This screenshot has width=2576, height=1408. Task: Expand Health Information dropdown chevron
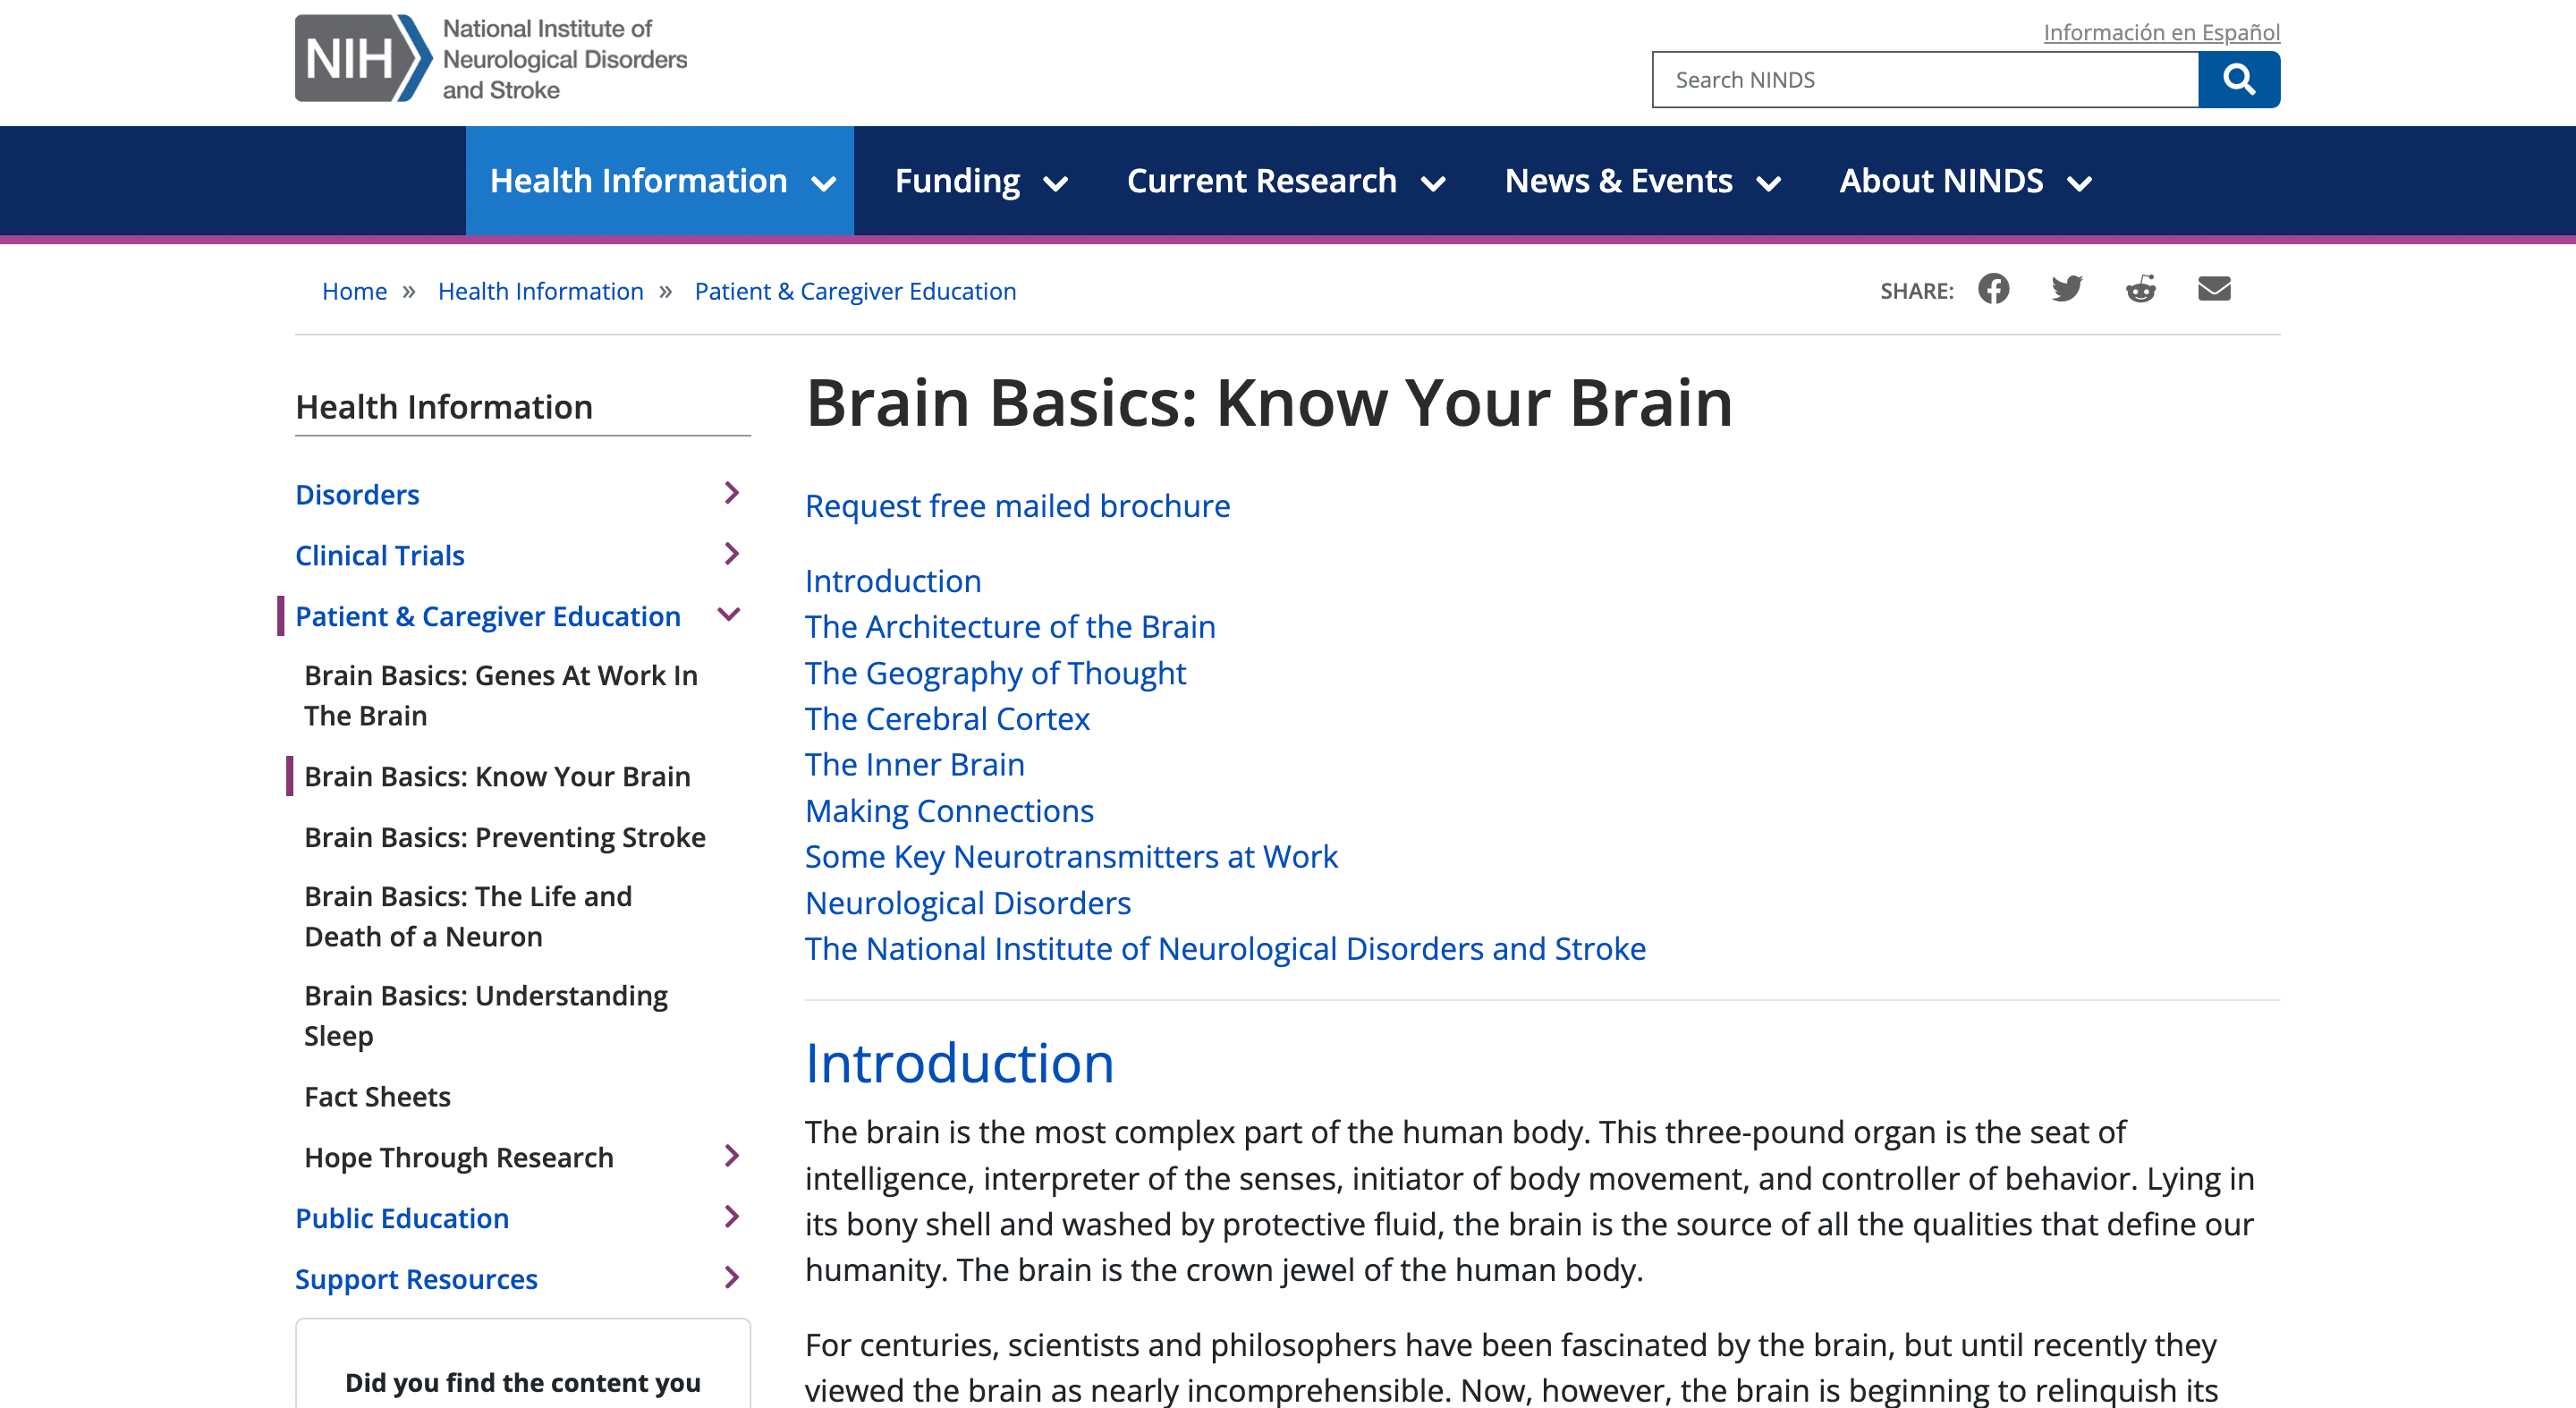[x=823, y=184]
